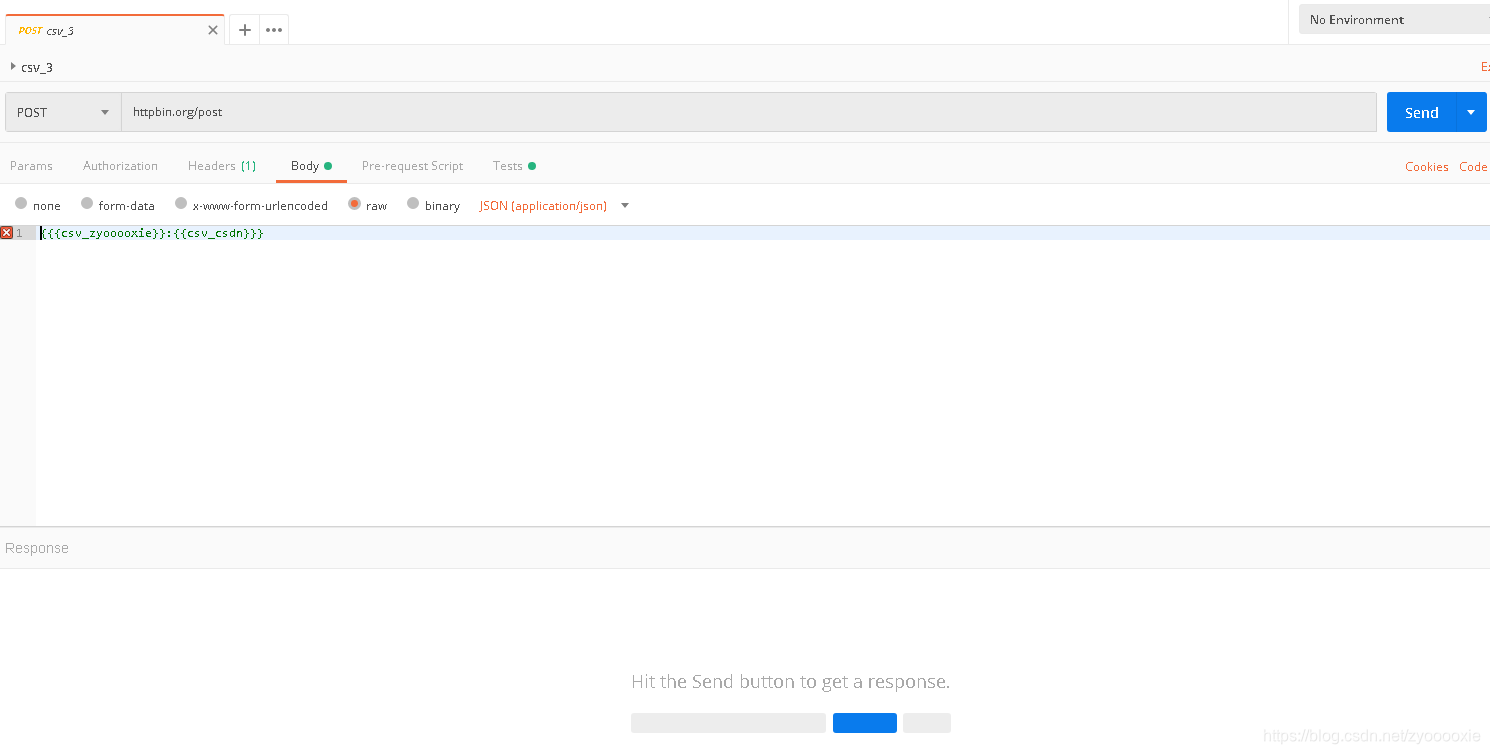Viewport: 1490px width, 754px height.
Task: Open the No Environment selector
Action: 1394,19
